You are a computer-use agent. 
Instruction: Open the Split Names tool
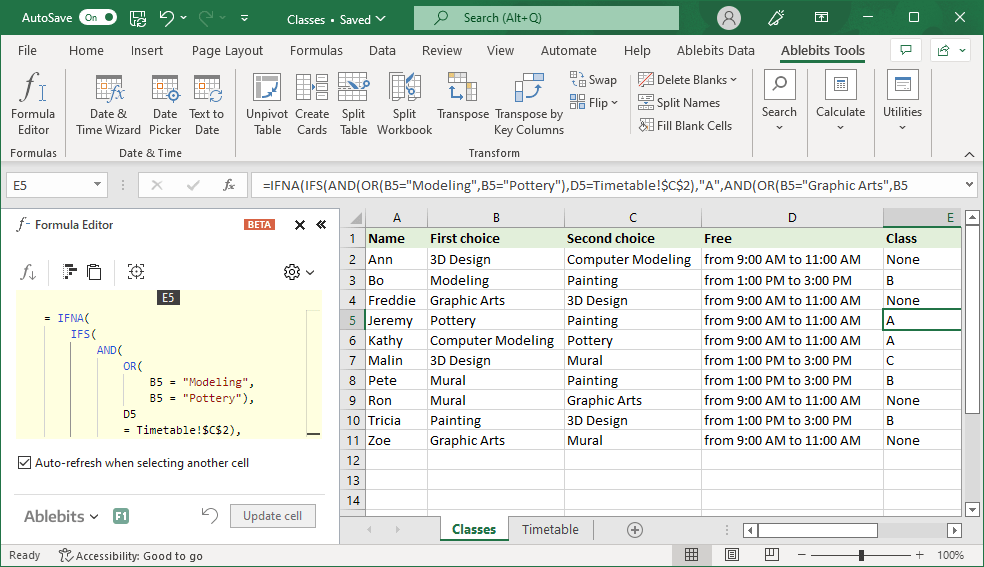679,102
